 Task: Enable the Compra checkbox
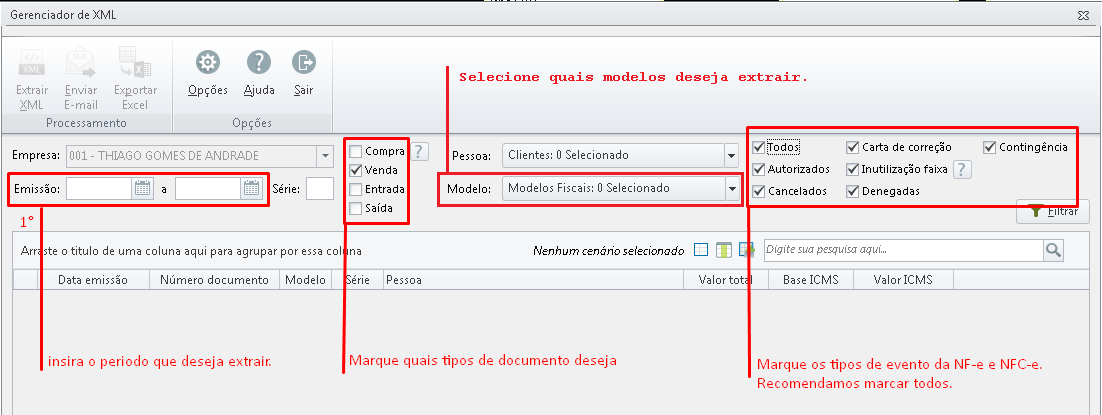(356, 151)
